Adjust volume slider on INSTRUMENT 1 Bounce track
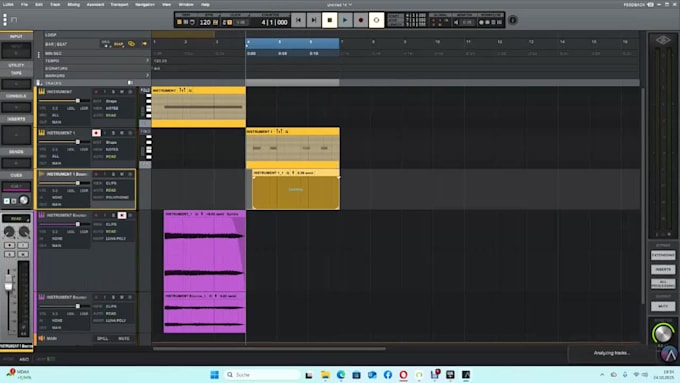 78,183
